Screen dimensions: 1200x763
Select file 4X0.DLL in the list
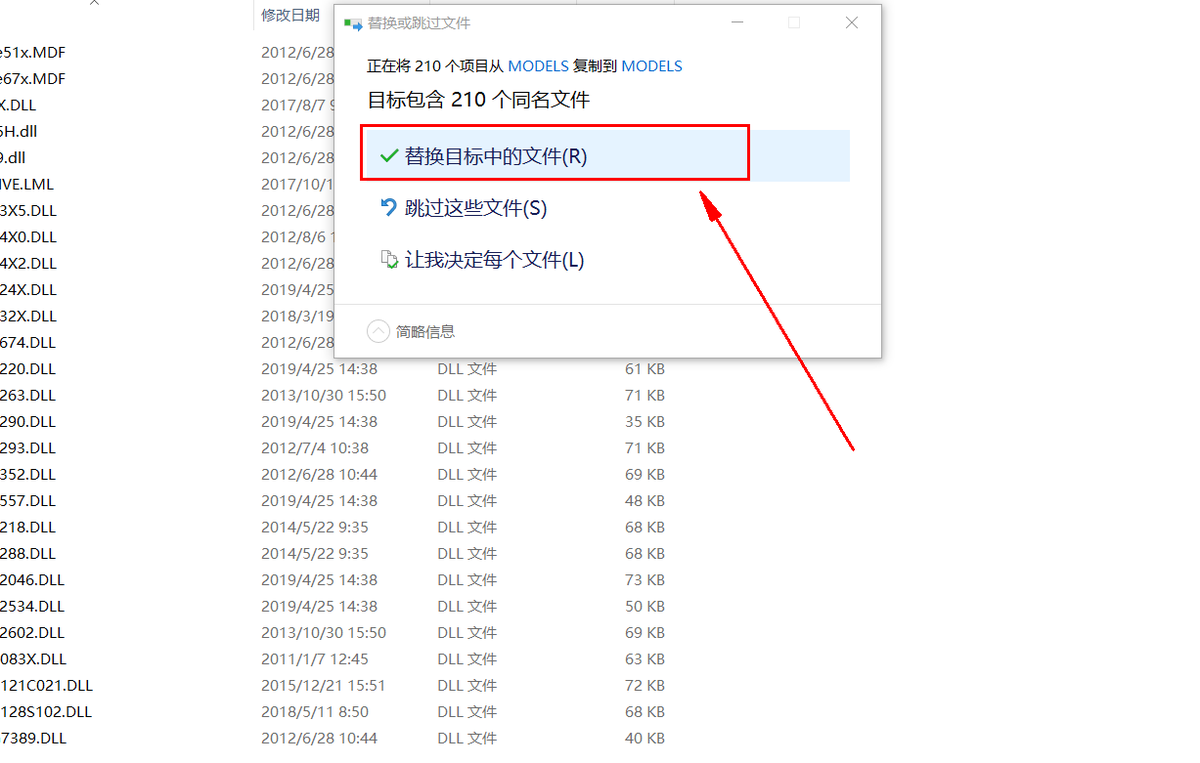(28, 237)
